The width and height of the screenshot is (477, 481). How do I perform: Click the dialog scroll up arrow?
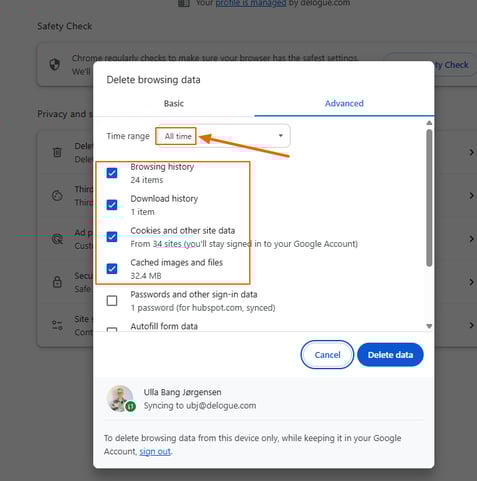coord(429,123)
